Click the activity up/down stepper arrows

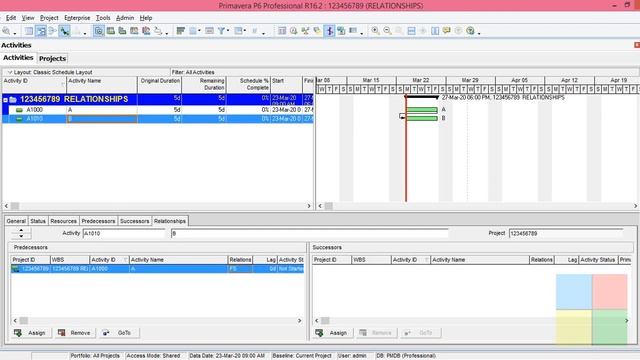21,233
